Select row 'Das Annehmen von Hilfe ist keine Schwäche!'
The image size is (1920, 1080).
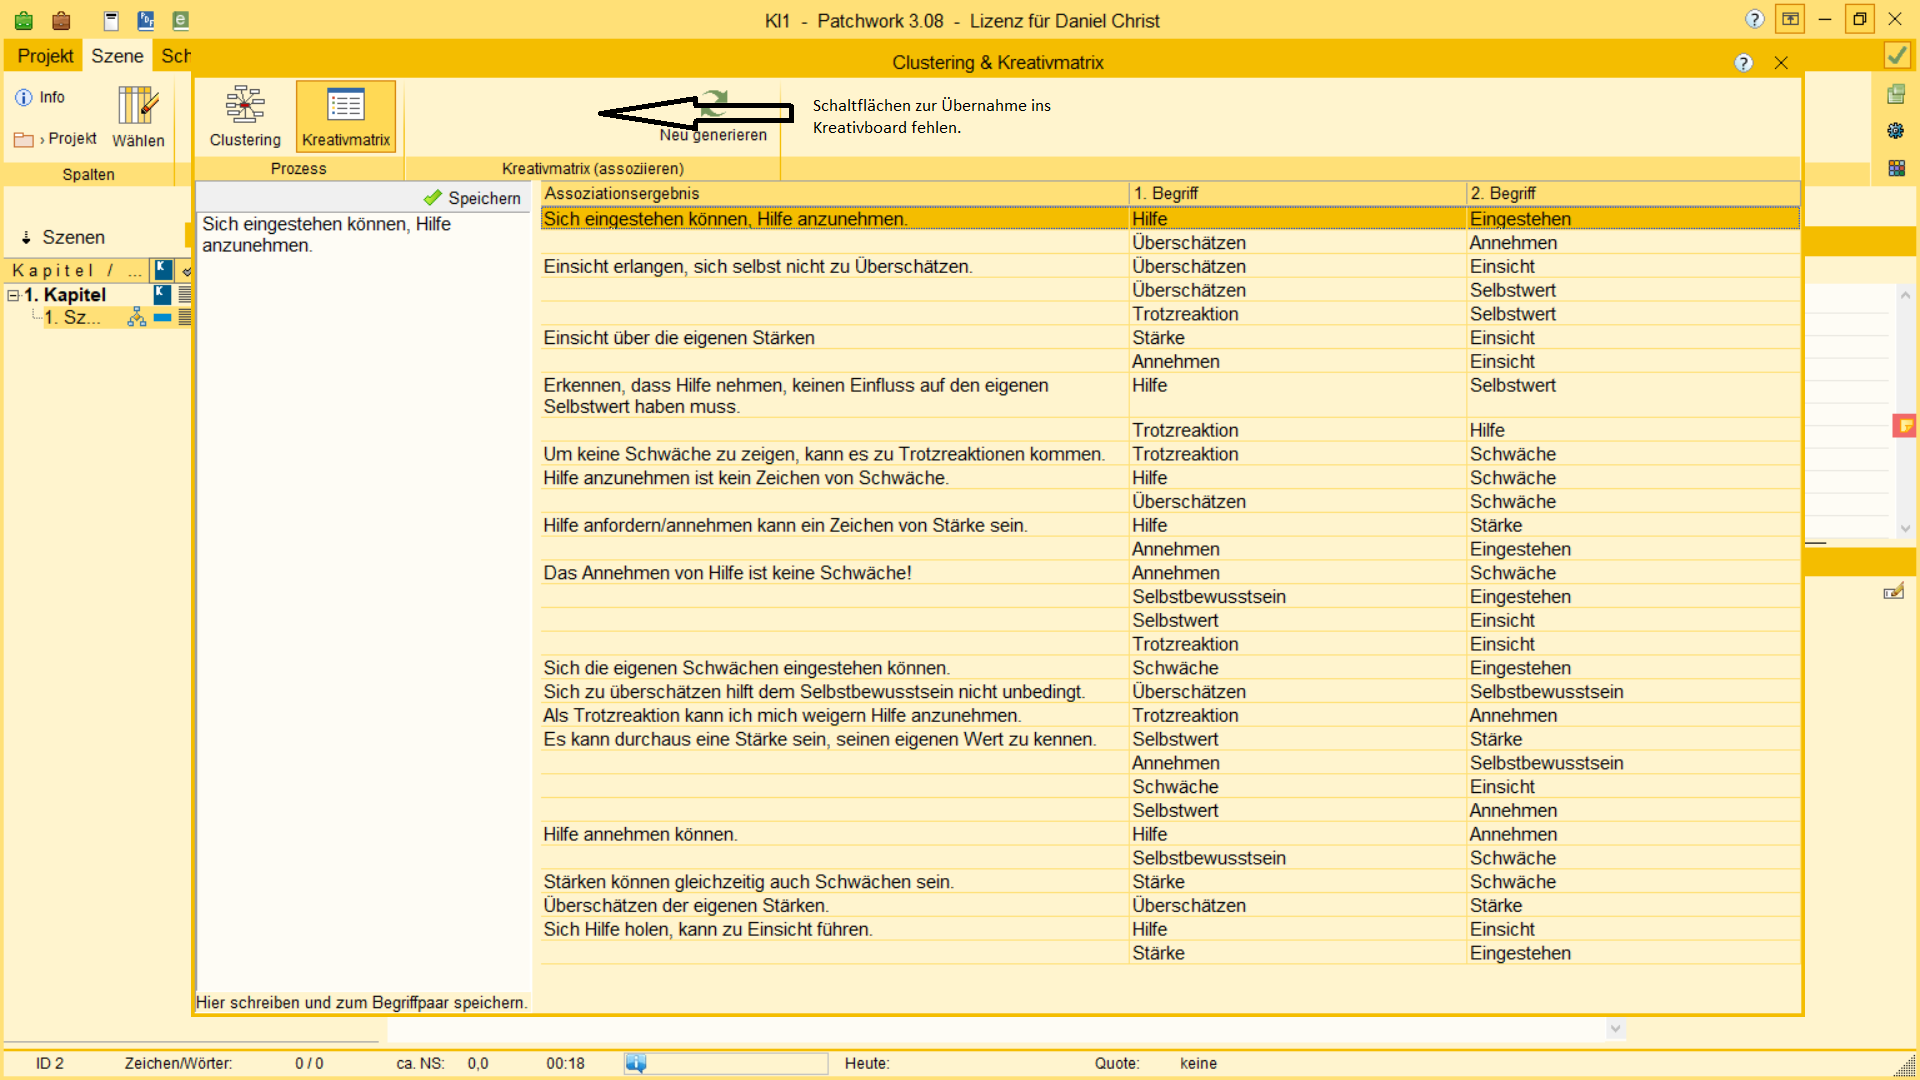click(1170, 573)
